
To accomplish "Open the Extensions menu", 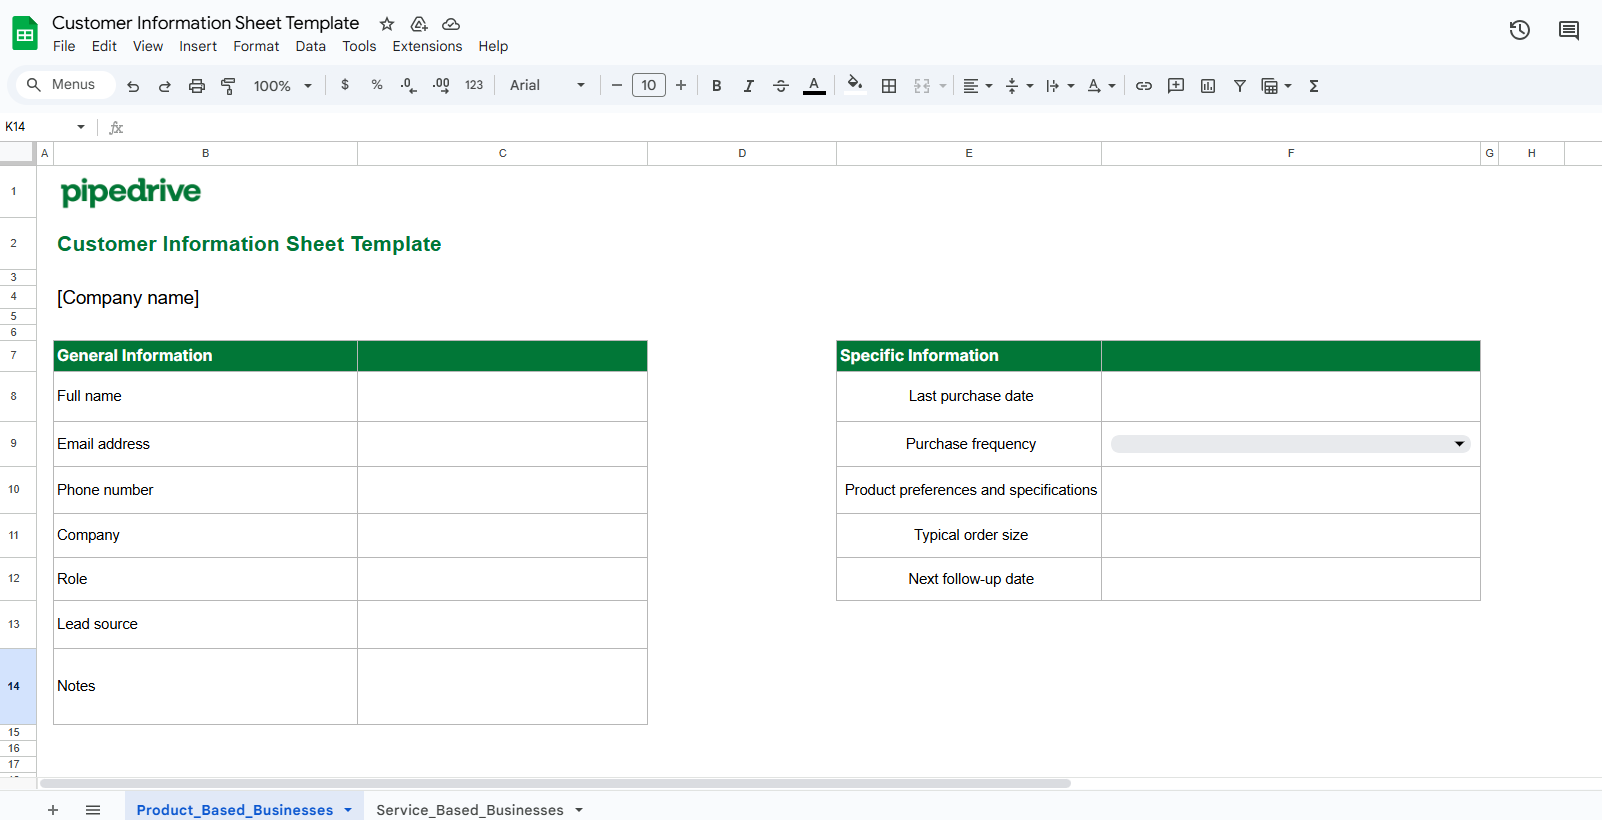I will pos(427,46).
